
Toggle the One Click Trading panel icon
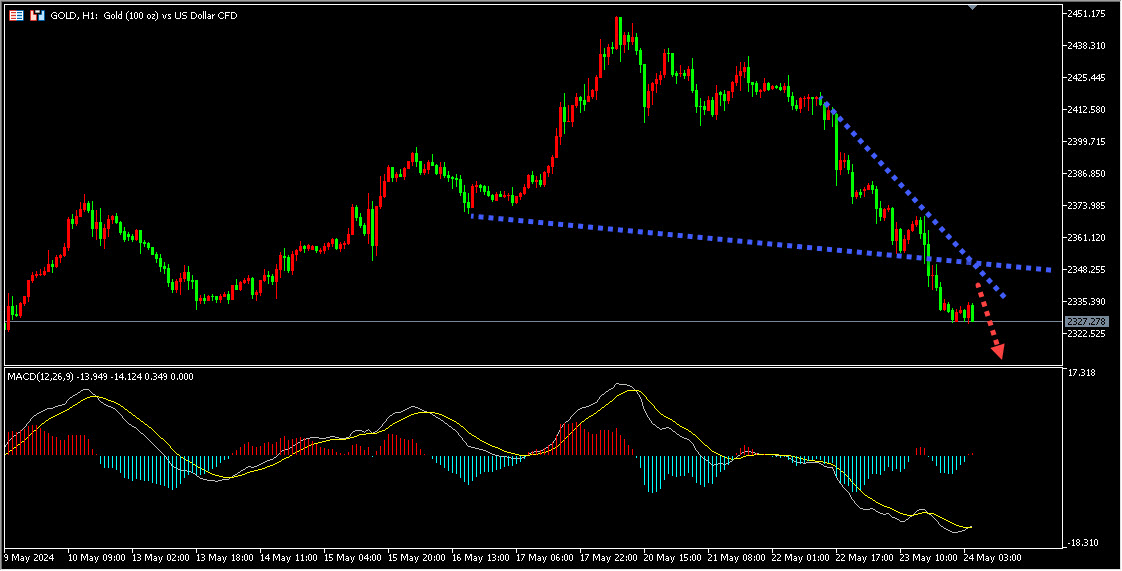pos(37,15)
